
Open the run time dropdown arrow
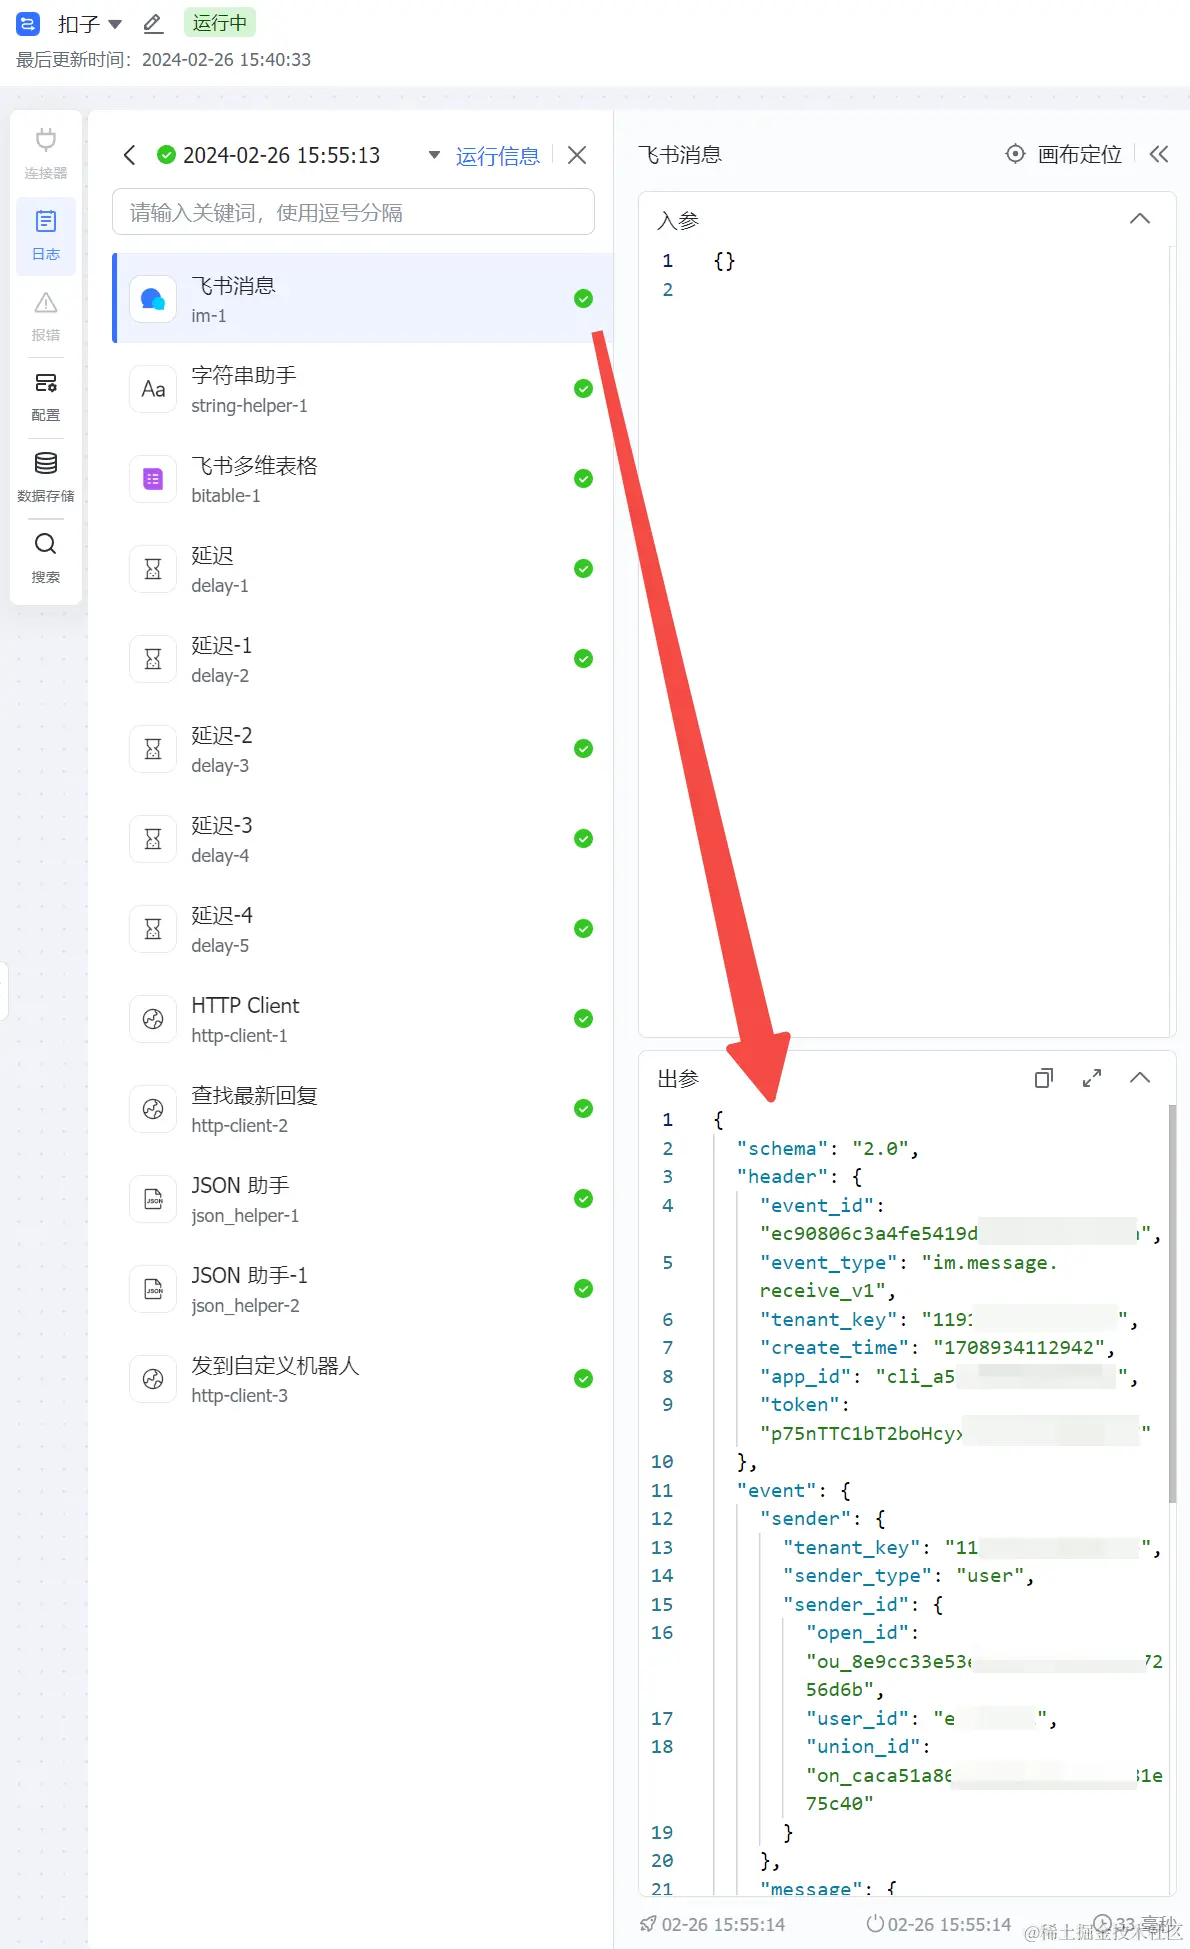click(x=434, y=155)
